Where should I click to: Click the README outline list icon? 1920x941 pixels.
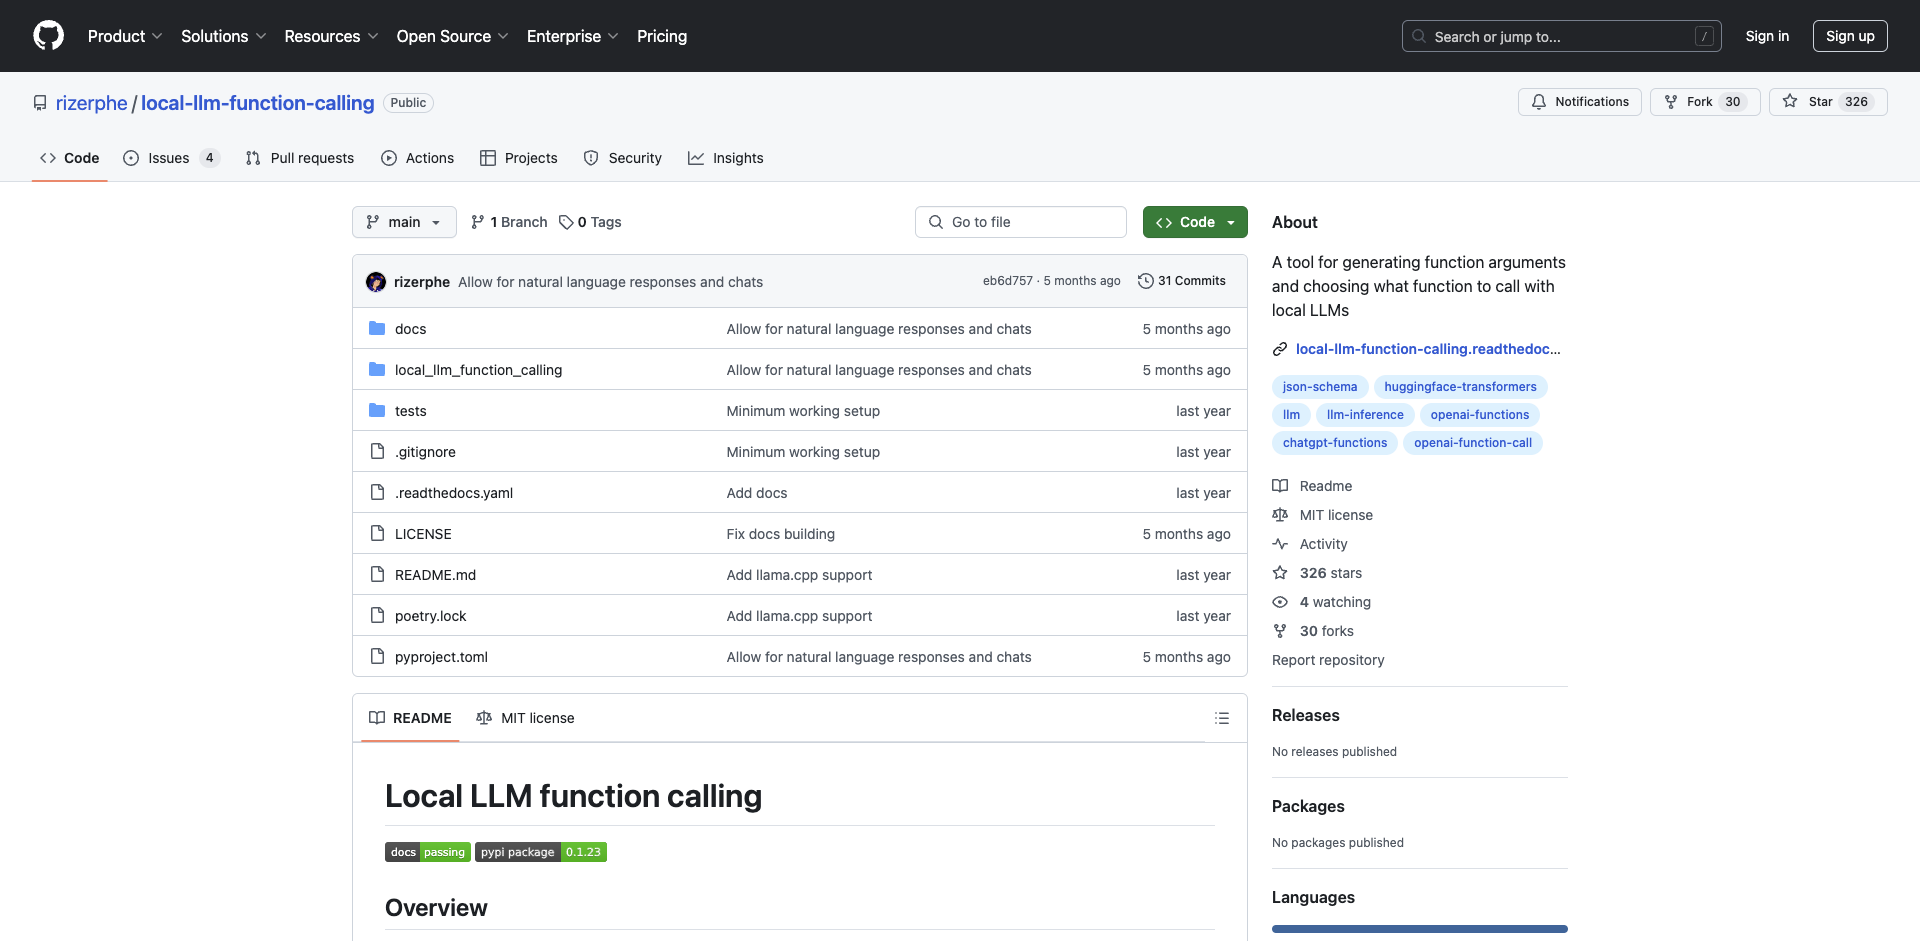[1222, 718]
